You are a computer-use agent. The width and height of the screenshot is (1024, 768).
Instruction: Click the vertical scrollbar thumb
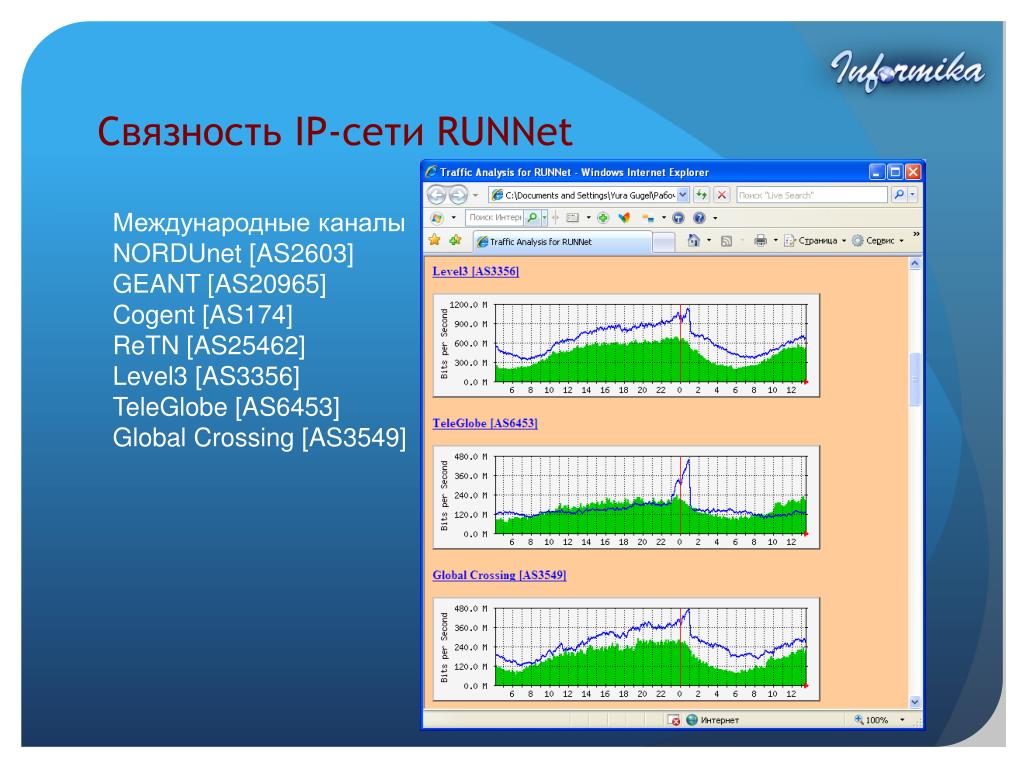(915, 379)
